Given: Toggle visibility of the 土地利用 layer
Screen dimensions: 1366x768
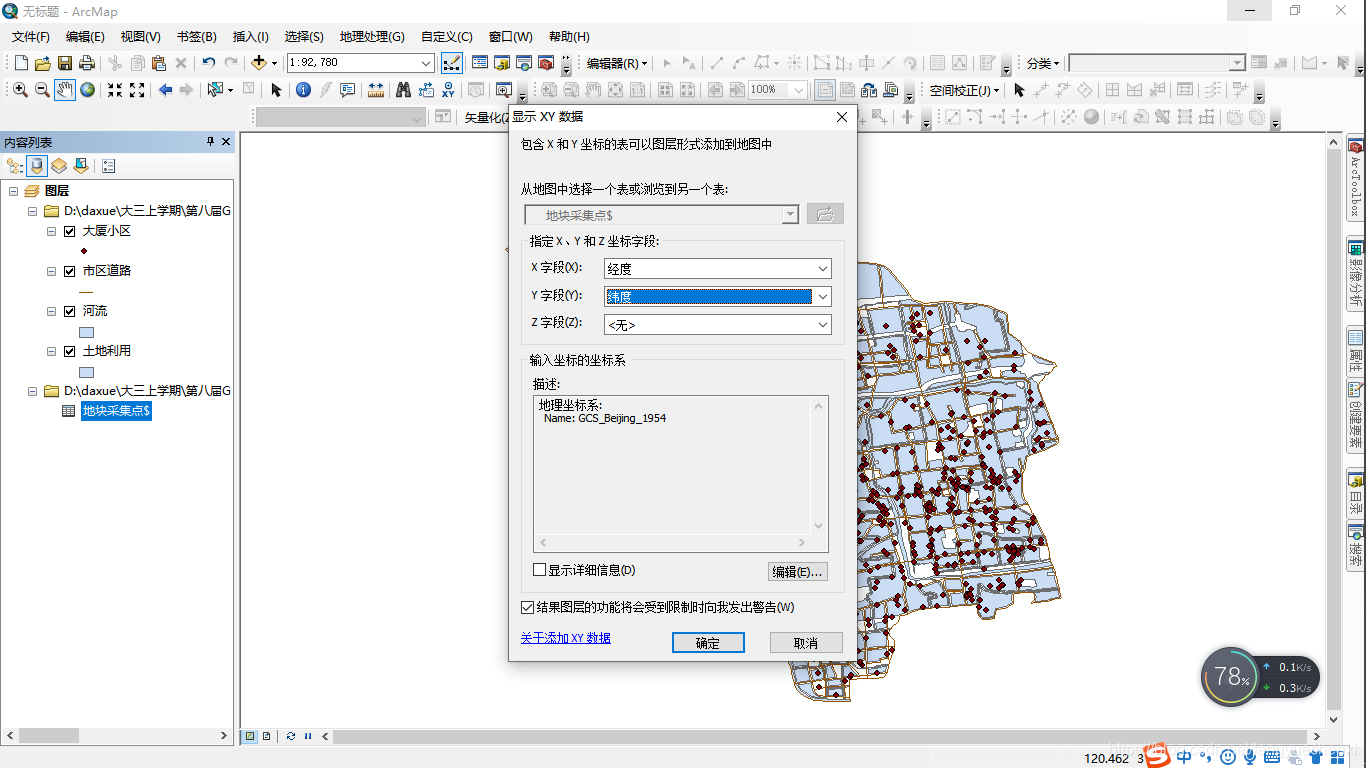Looking at the screenshot, I should (69, 351).
